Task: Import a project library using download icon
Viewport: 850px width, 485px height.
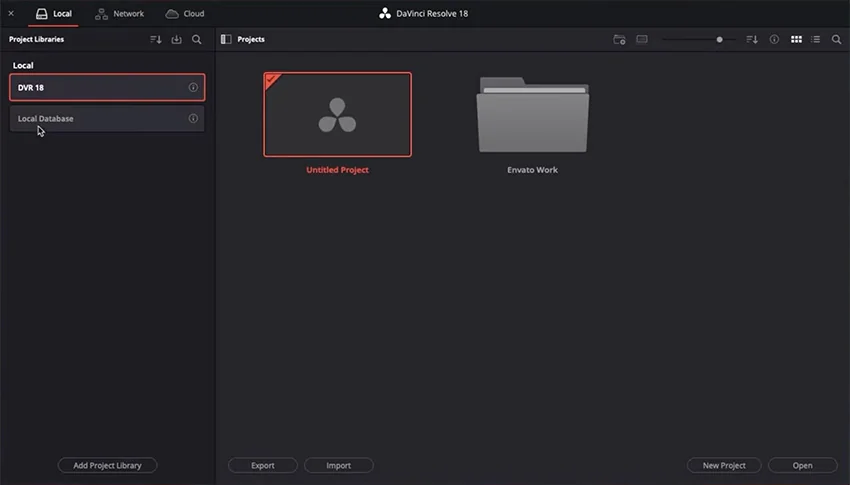Action: click(x=177, y=40)
